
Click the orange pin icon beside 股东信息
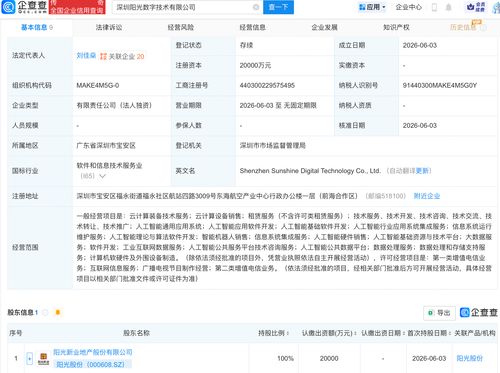click(x=58, y=312)
